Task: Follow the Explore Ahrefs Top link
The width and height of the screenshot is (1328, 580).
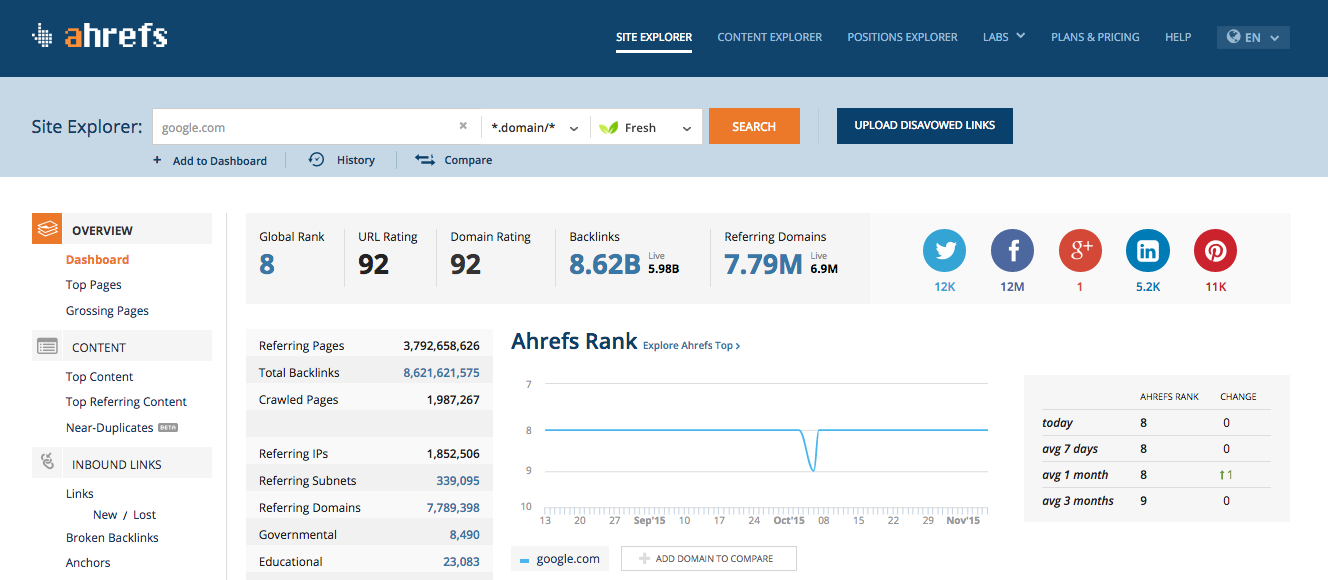Action: 691,346
